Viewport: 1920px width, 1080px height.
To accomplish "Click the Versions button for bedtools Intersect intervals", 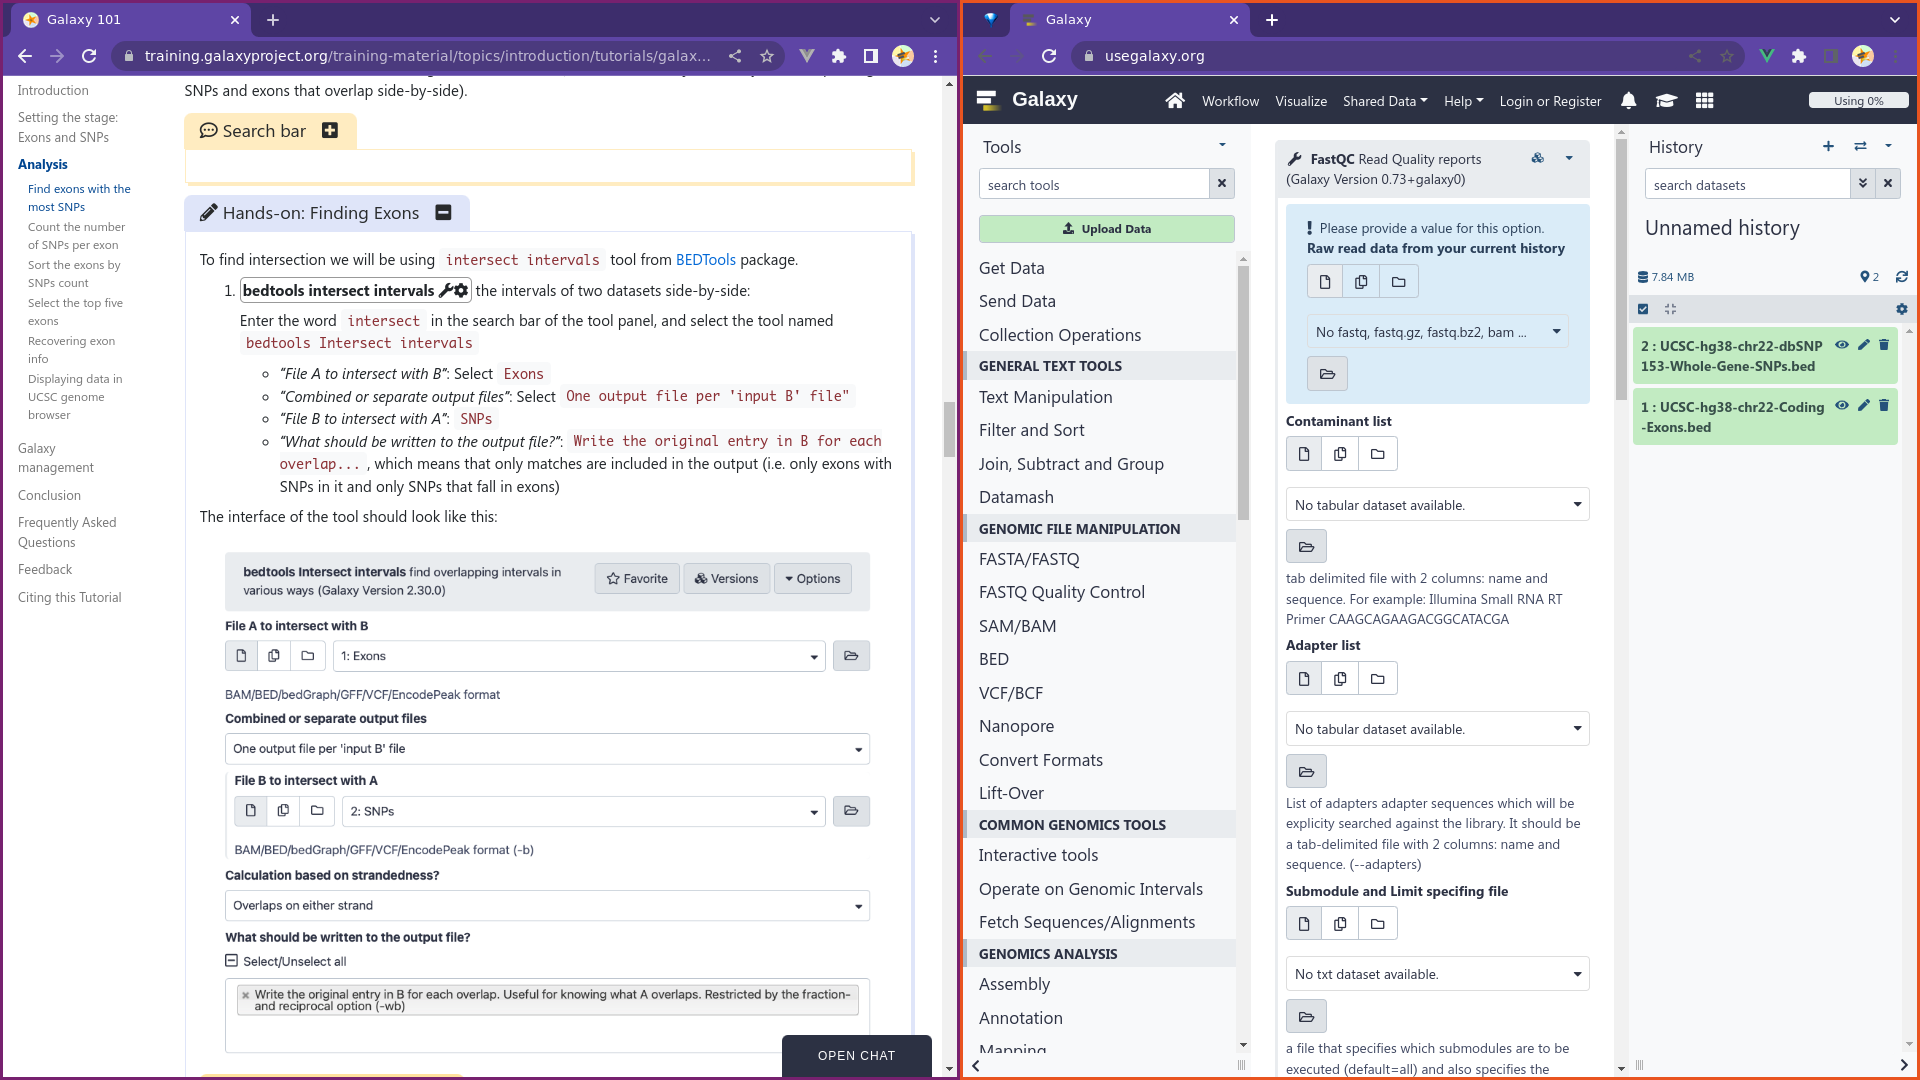I will pyautogui.click(x=724, y=578).
